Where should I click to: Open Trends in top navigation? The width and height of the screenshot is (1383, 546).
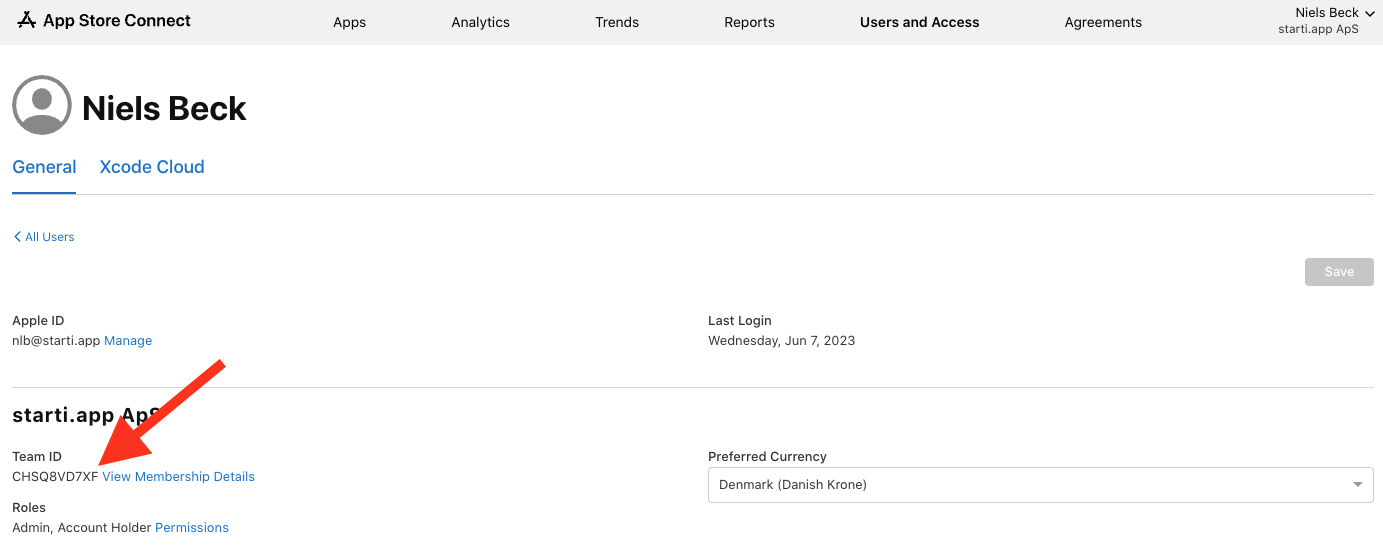click(x=617, y=22)
